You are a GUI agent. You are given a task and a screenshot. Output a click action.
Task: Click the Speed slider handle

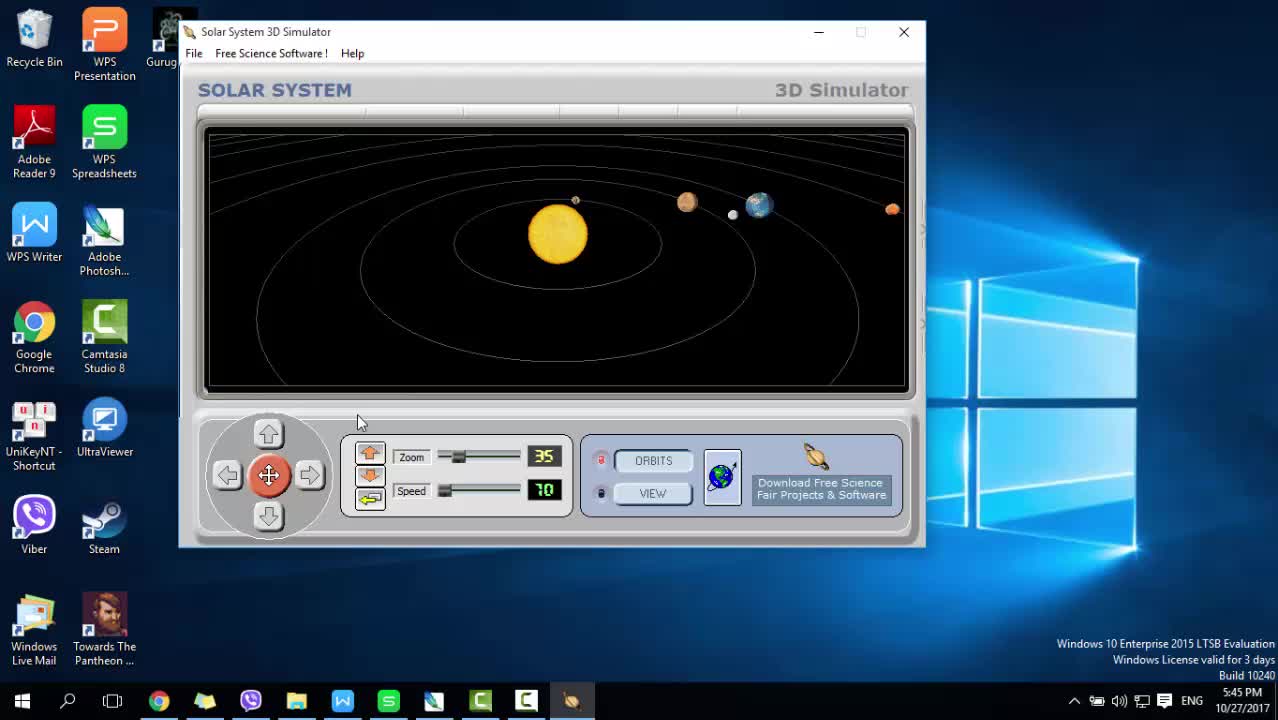pyautogui.click(x=445, y=490)
